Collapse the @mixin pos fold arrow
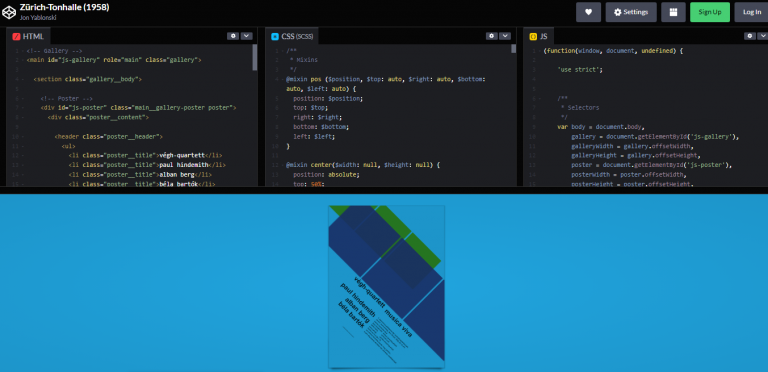The image size is (768, 372). (x=283, y=79)
